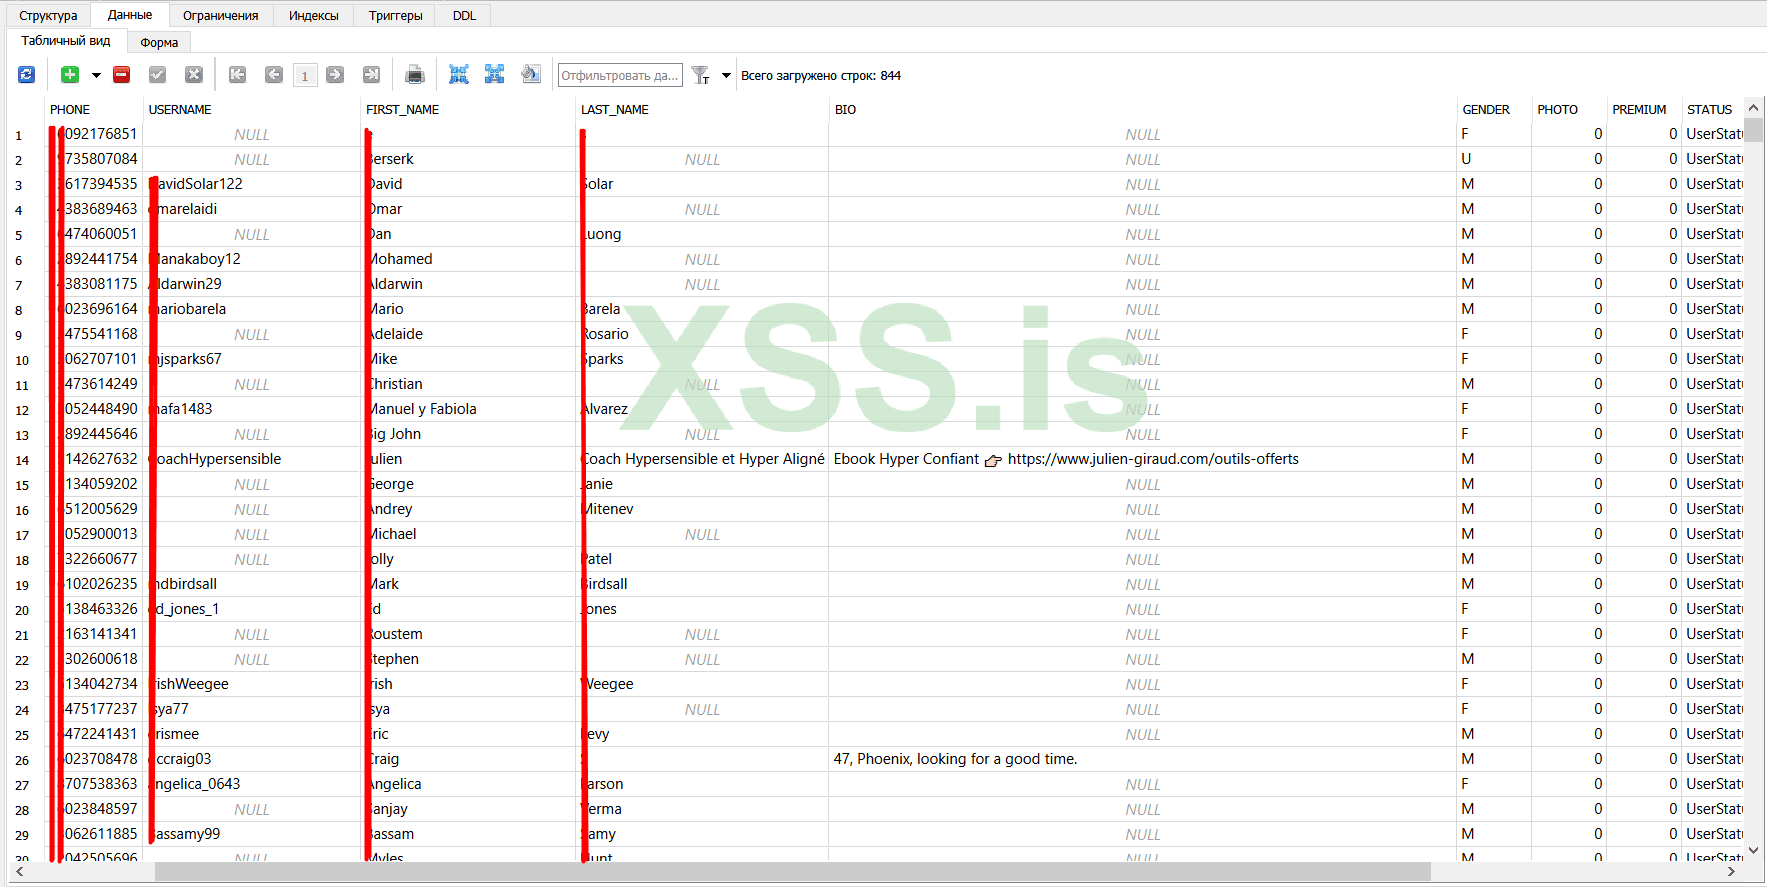Select row 1 by its row number
Image resolution: width=1767 pixels, height=887 pixels.
(18, 135)
